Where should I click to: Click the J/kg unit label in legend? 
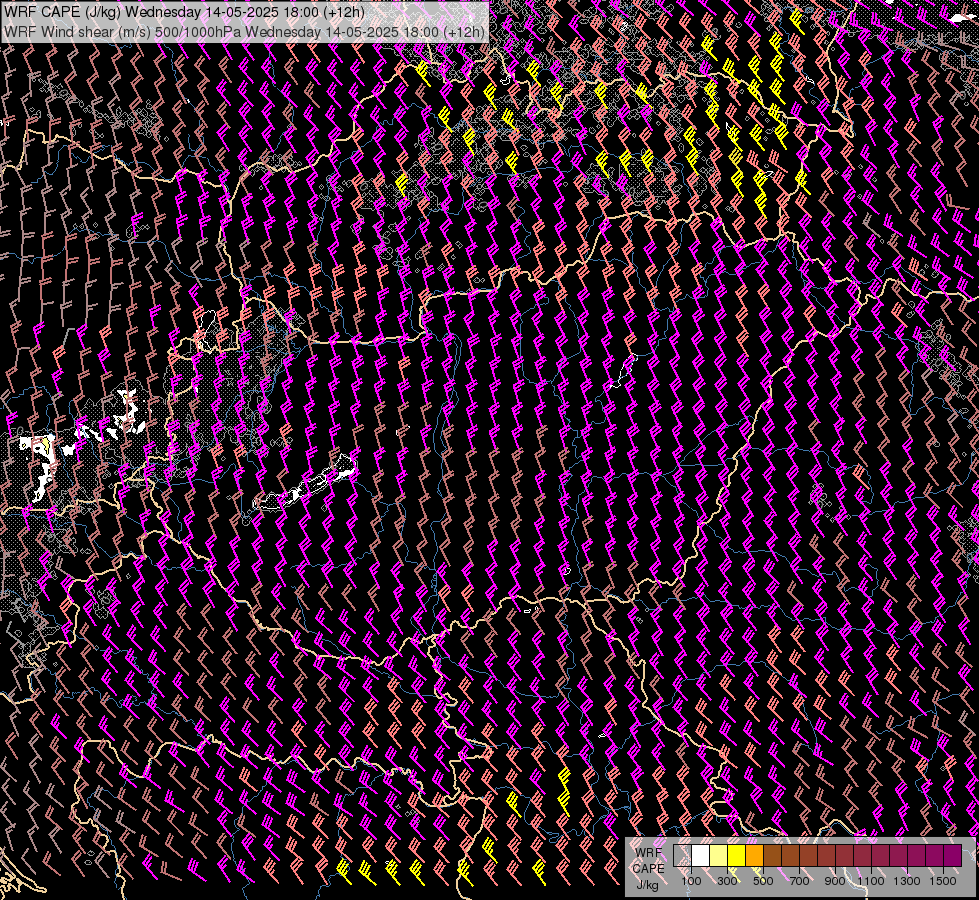(x=647, y=885)
